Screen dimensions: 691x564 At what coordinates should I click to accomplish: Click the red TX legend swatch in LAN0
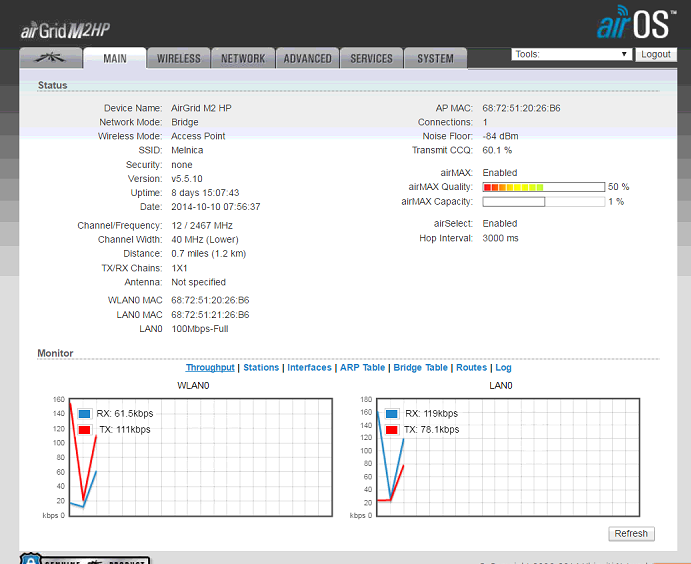click(x=391, y=430)
